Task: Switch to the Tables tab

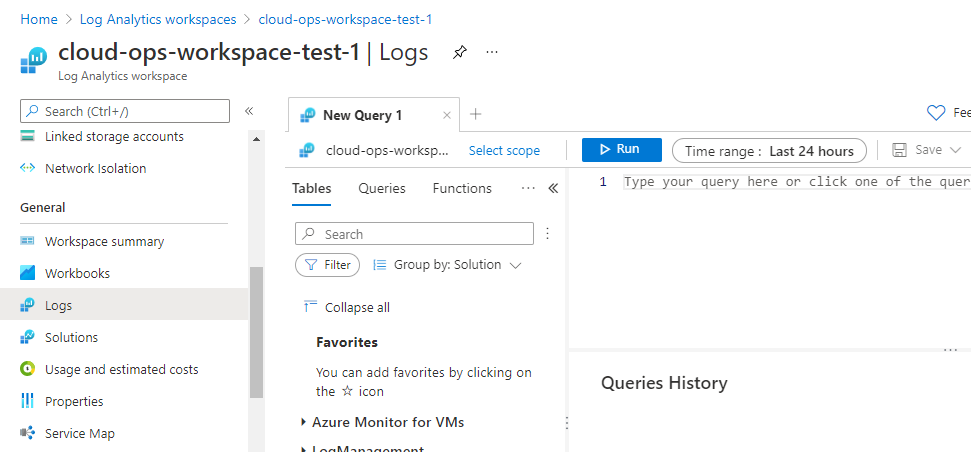Action: 311,188
